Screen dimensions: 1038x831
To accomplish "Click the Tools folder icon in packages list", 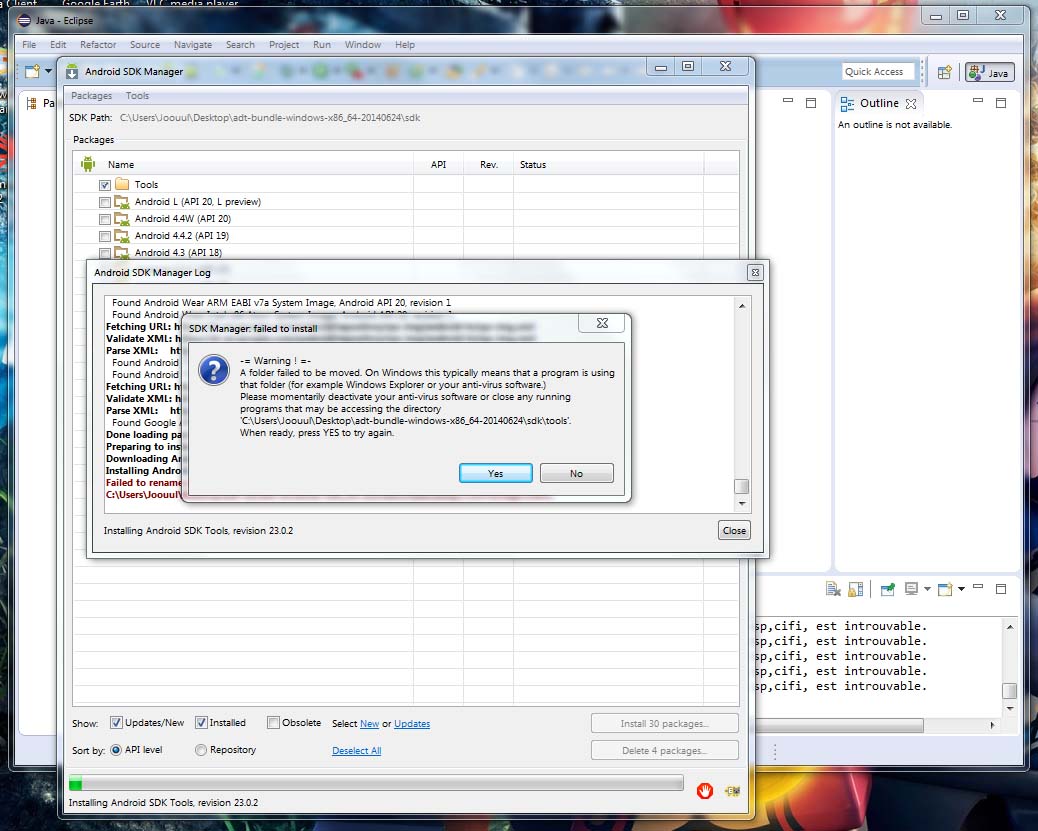I will point(122,183).
